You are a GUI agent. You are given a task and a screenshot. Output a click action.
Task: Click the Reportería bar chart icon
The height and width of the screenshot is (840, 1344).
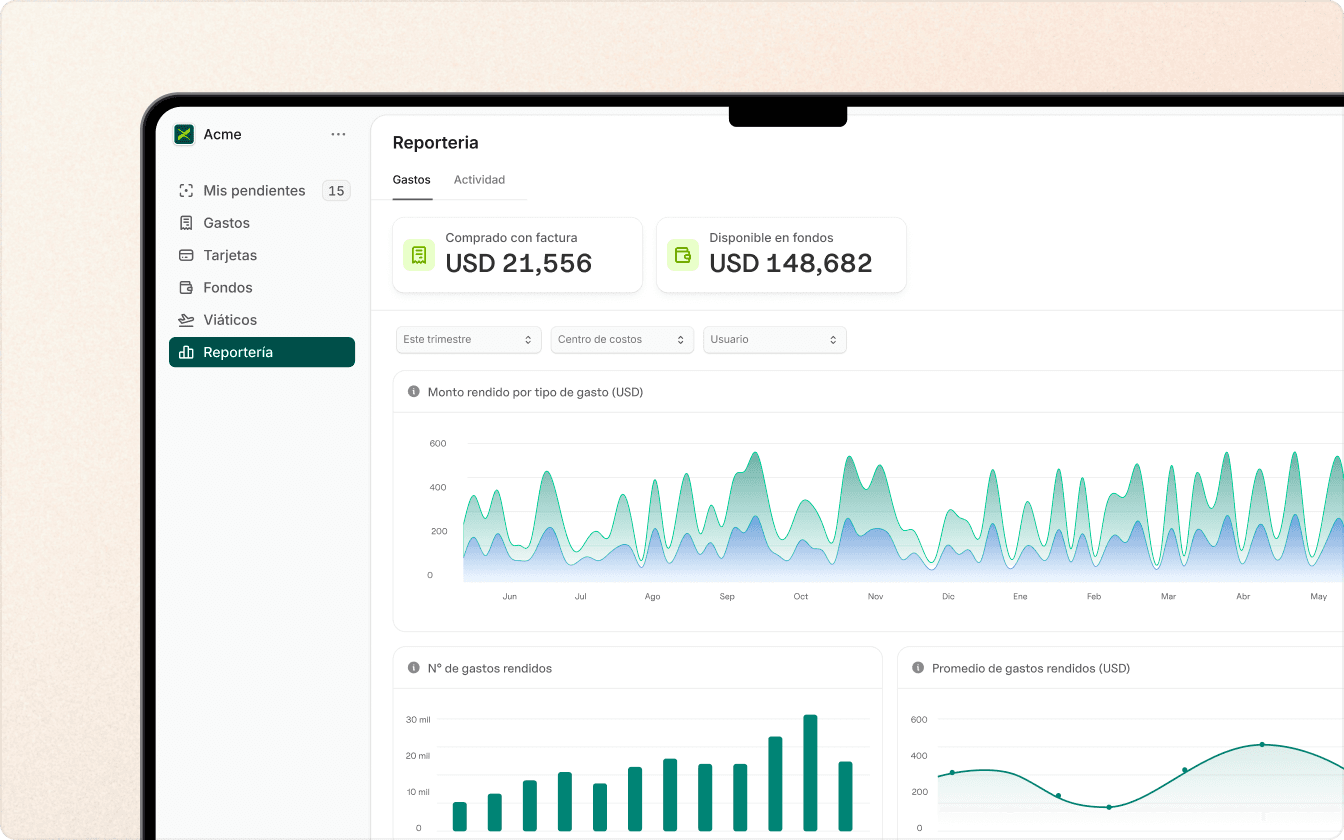(186, 352)
